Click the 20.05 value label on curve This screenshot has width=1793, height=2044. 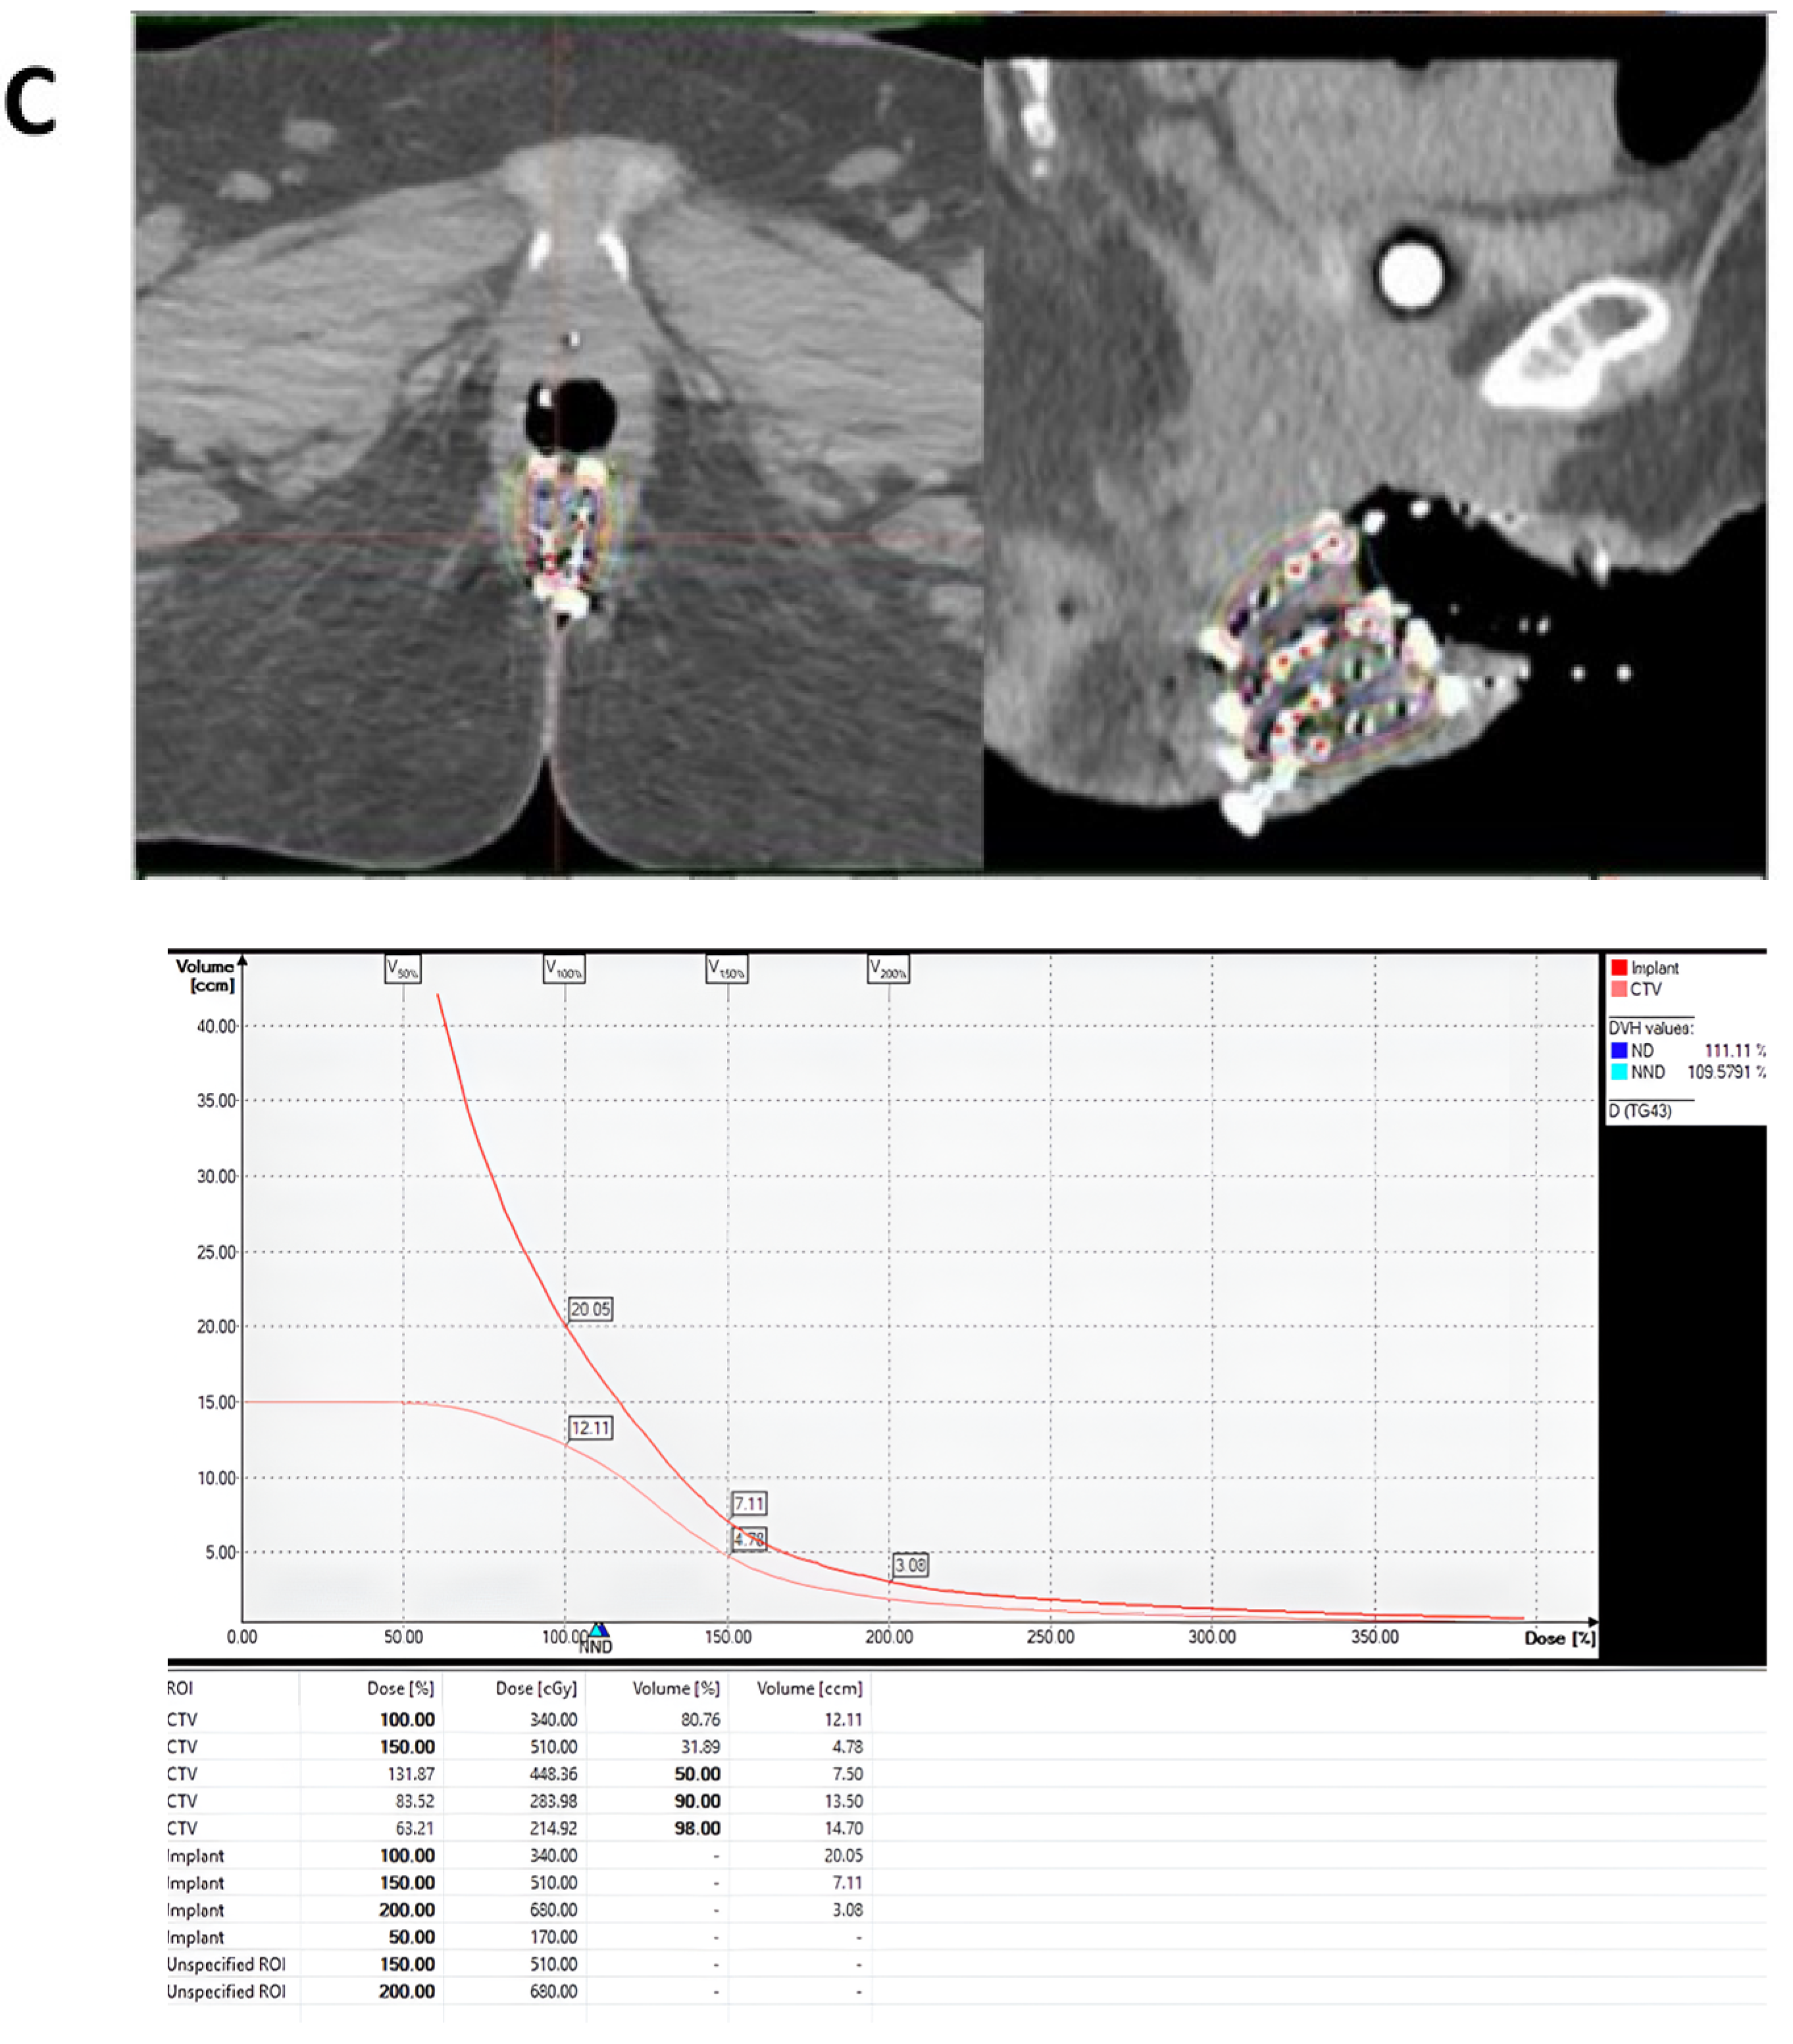coord(590,1309)
